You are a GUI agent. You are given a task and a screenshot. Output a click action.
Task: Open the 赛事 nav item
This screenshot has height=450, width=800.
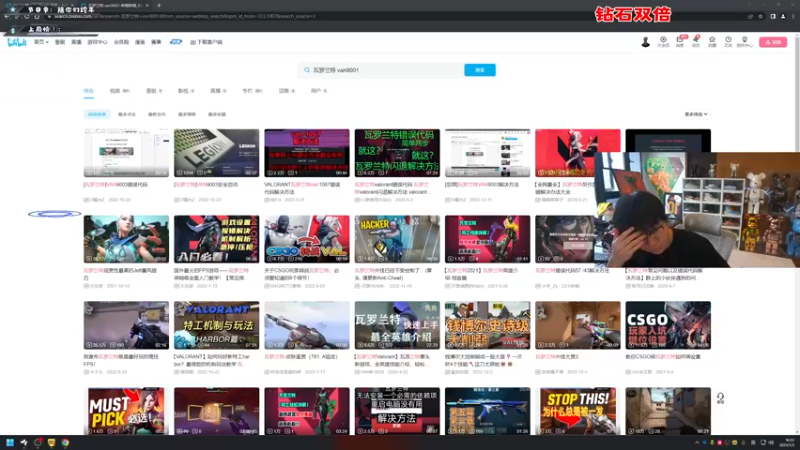(x=156, y=42)
